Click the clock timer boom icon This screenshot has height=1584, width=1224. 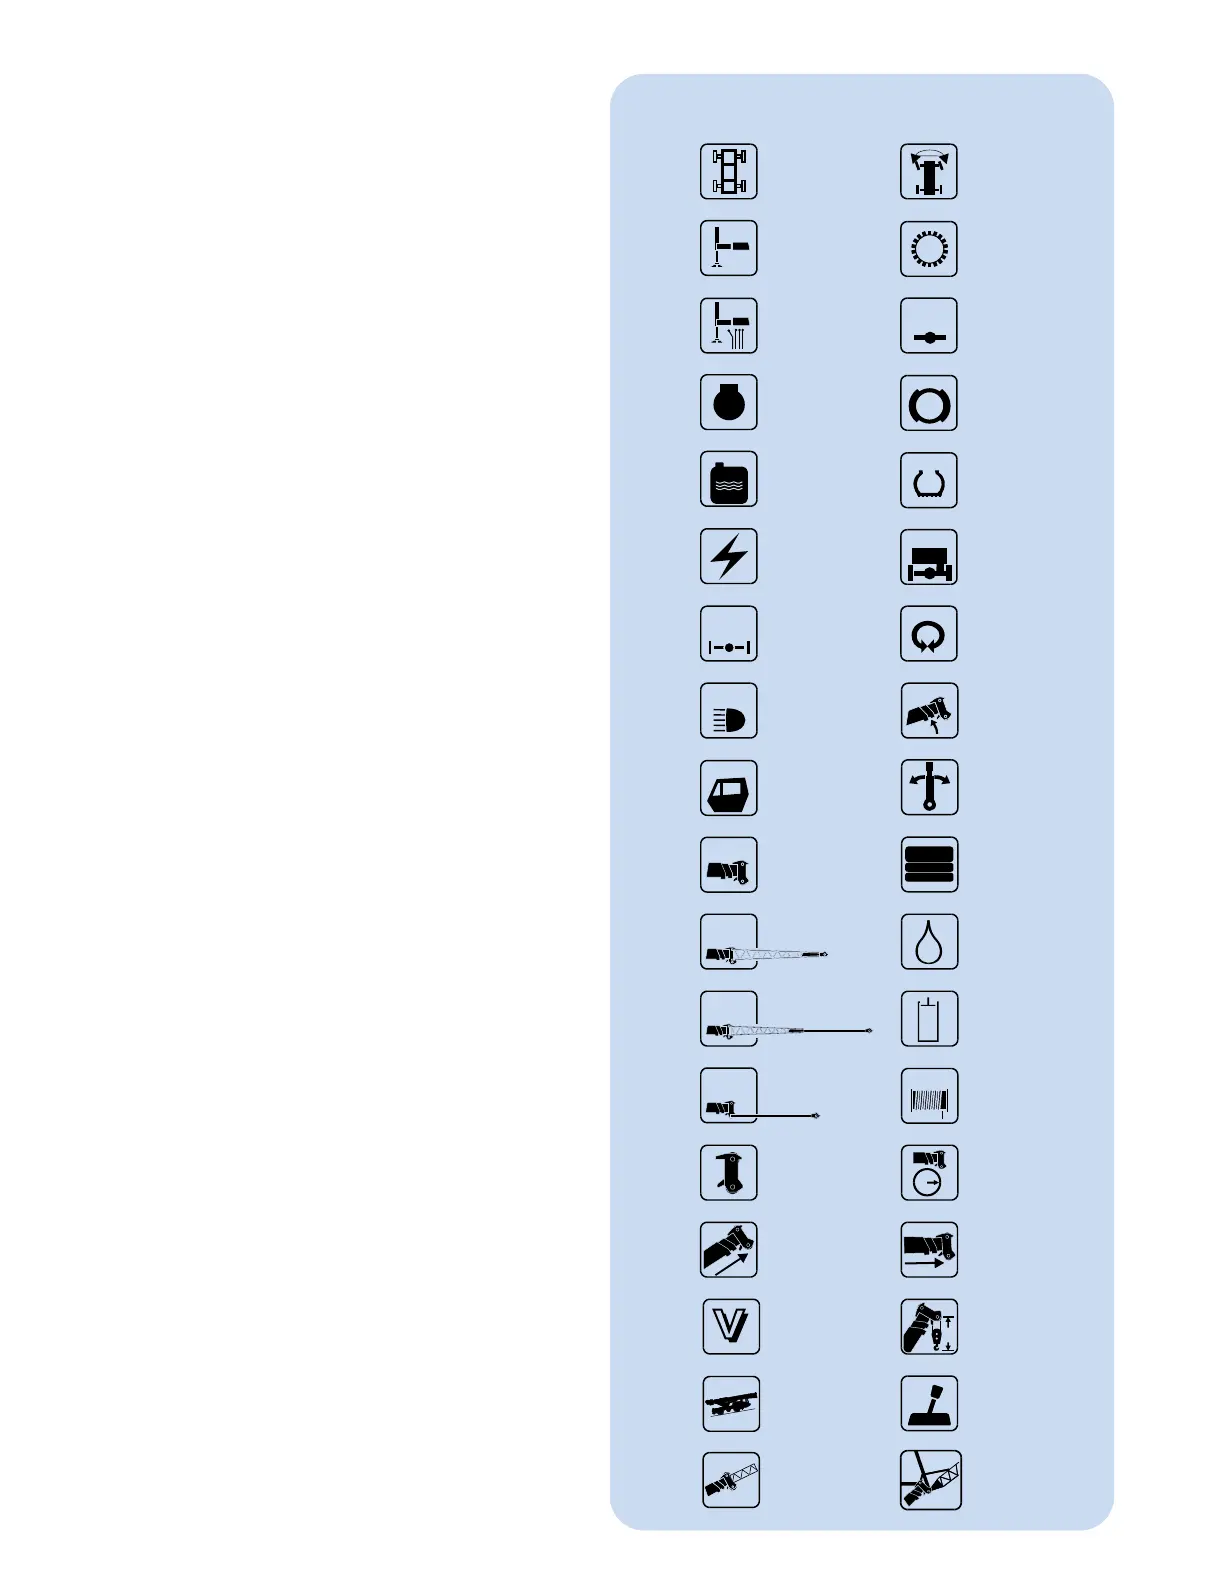click(929, 1173)
